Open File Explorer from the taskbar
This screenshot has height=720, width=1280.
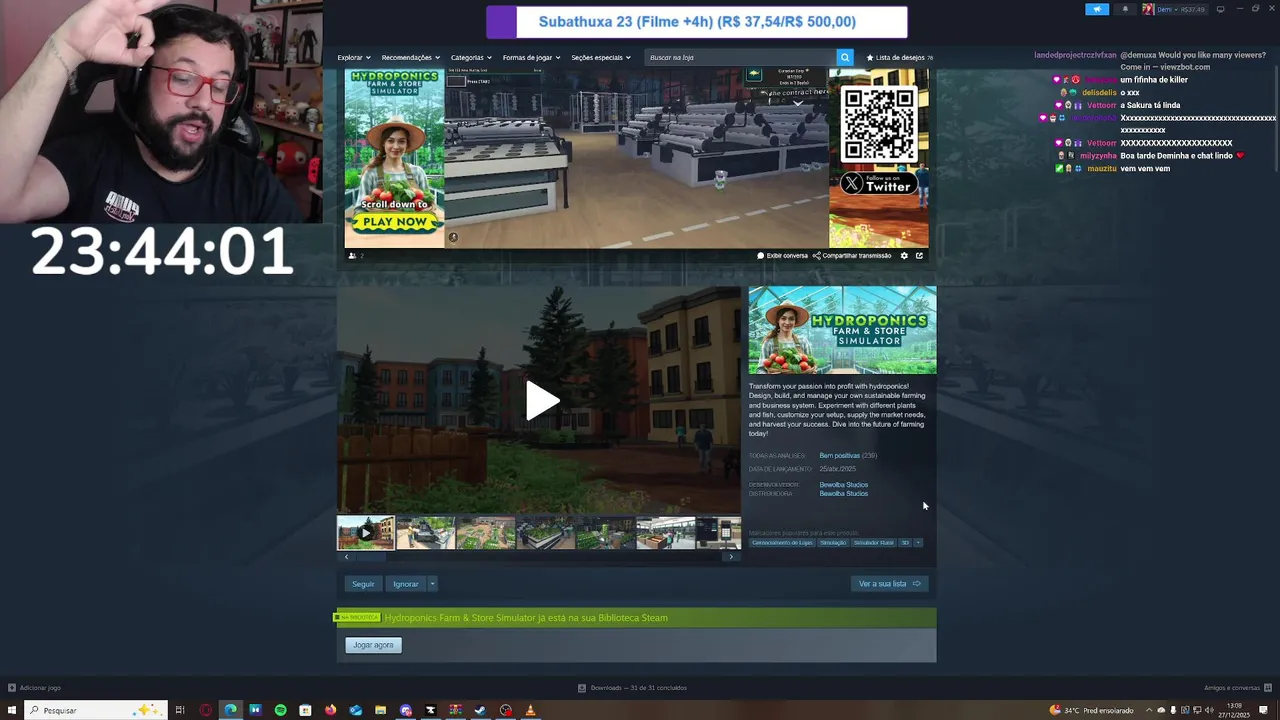[381, 710]
